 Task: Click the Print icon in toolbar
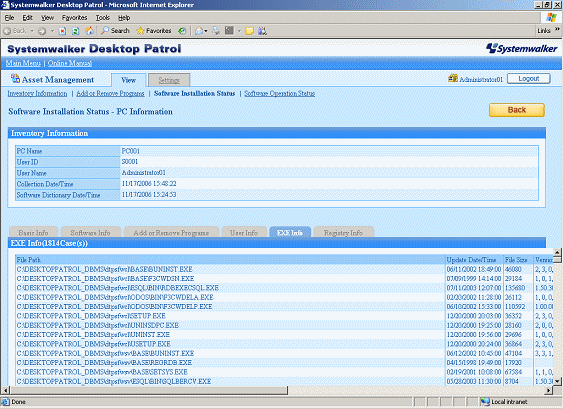click(216, 31)
